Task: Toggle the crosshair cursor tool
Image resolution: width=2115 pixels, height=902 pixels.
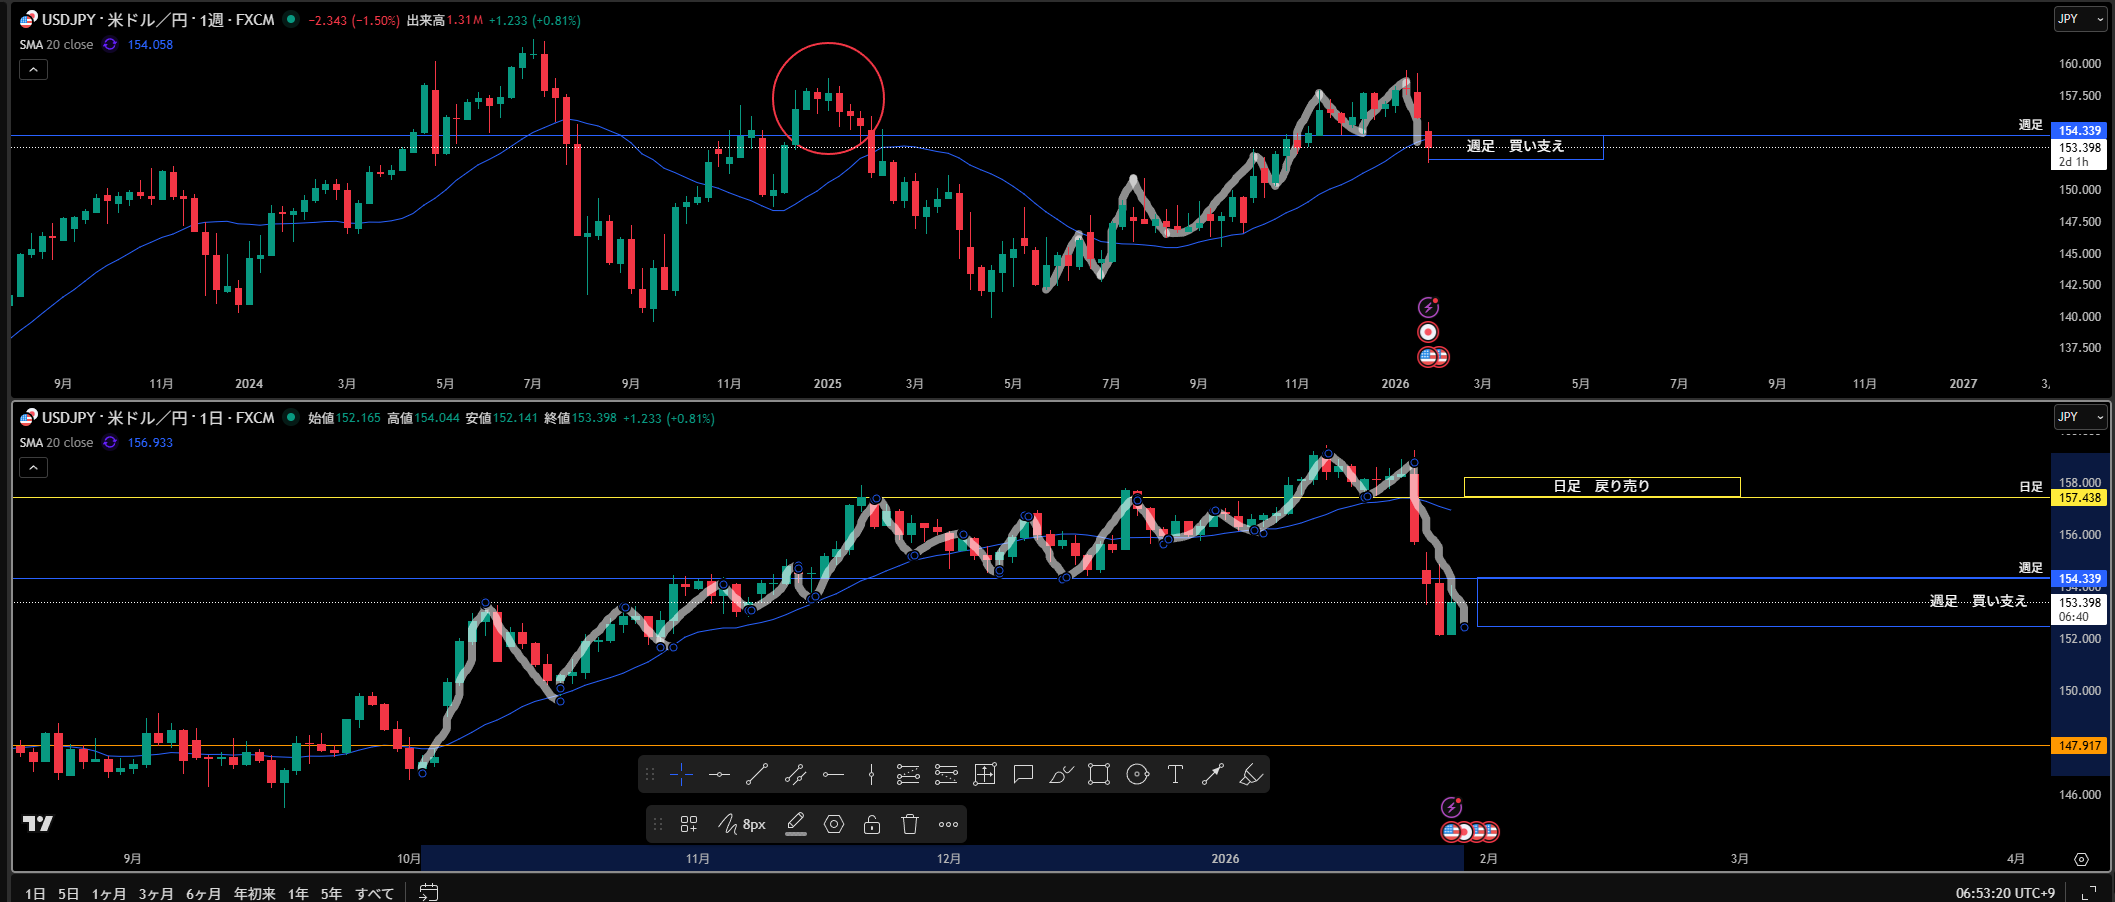Action: (x=682, y=774)
